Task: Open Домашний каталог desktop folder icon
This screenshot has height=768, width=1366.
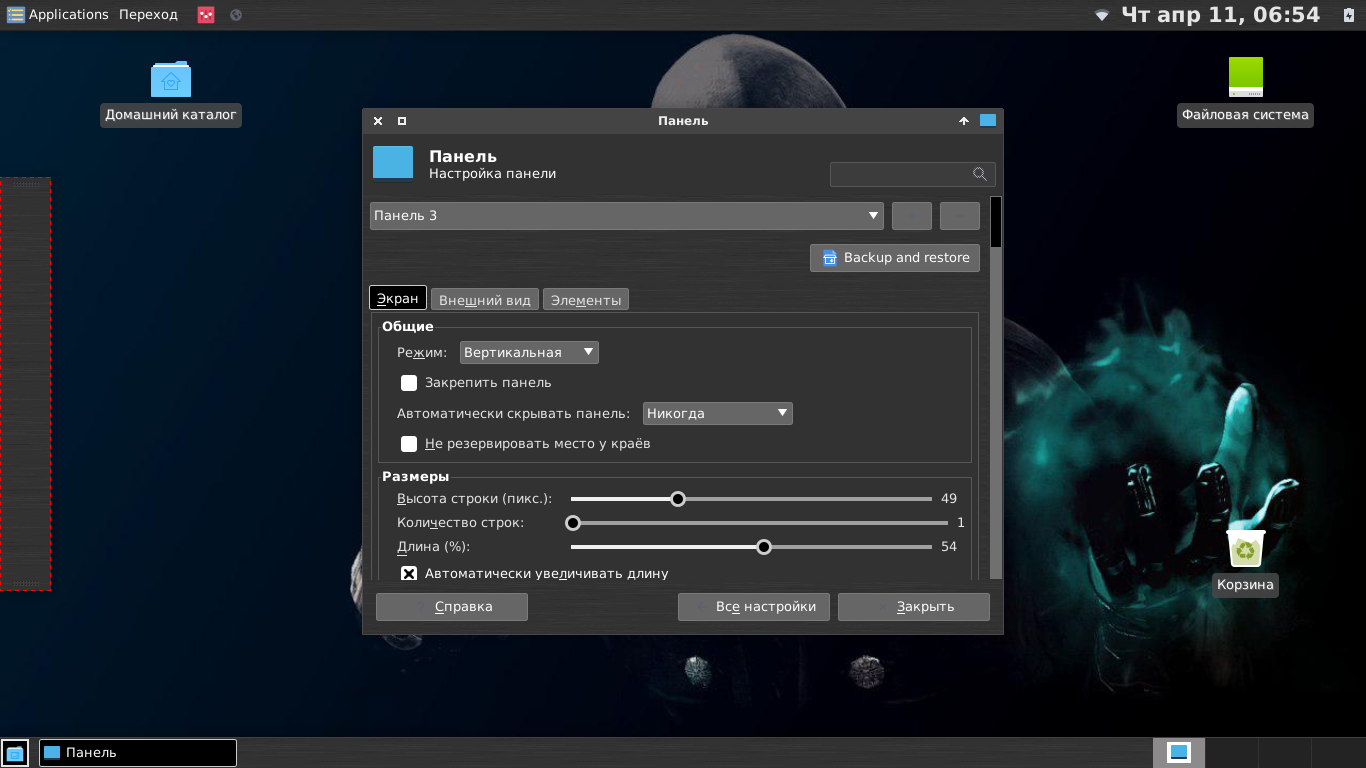Action: [171, 80]
